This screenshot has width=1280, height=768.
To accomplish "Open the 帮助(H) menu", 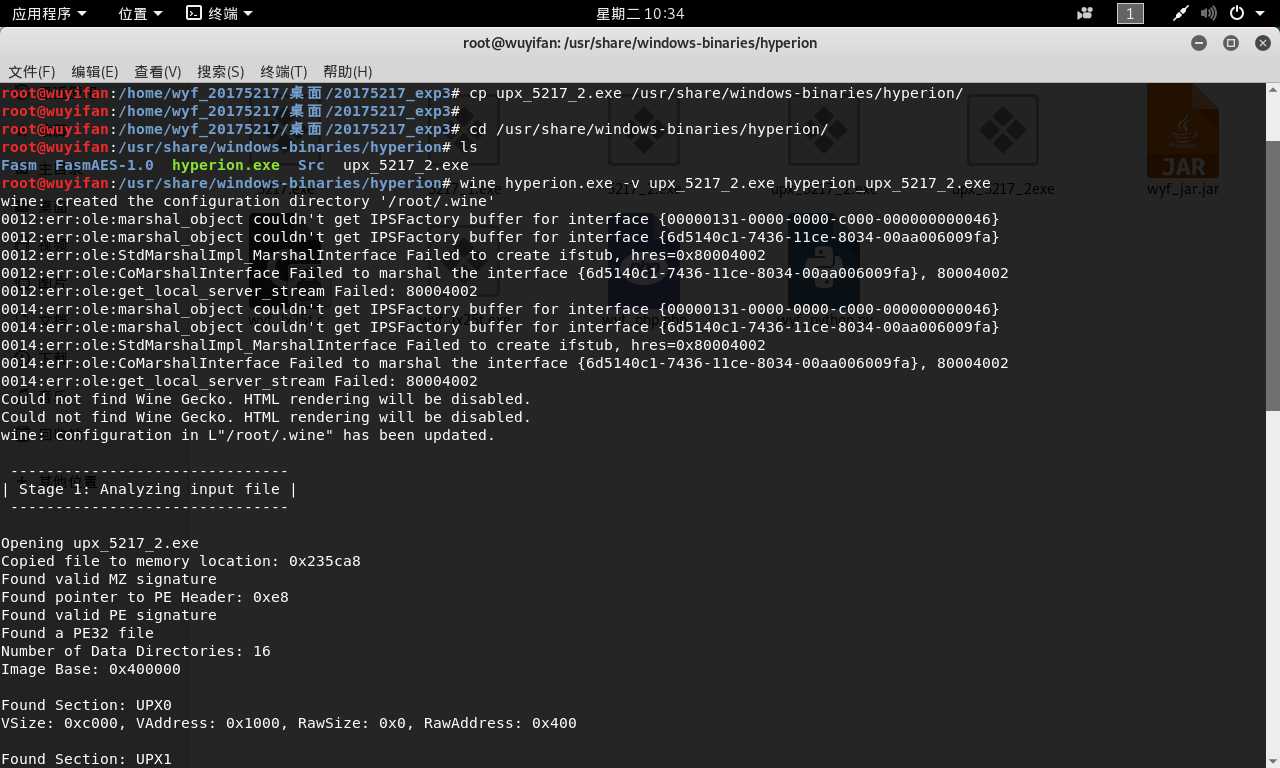I will click(348, 72).
